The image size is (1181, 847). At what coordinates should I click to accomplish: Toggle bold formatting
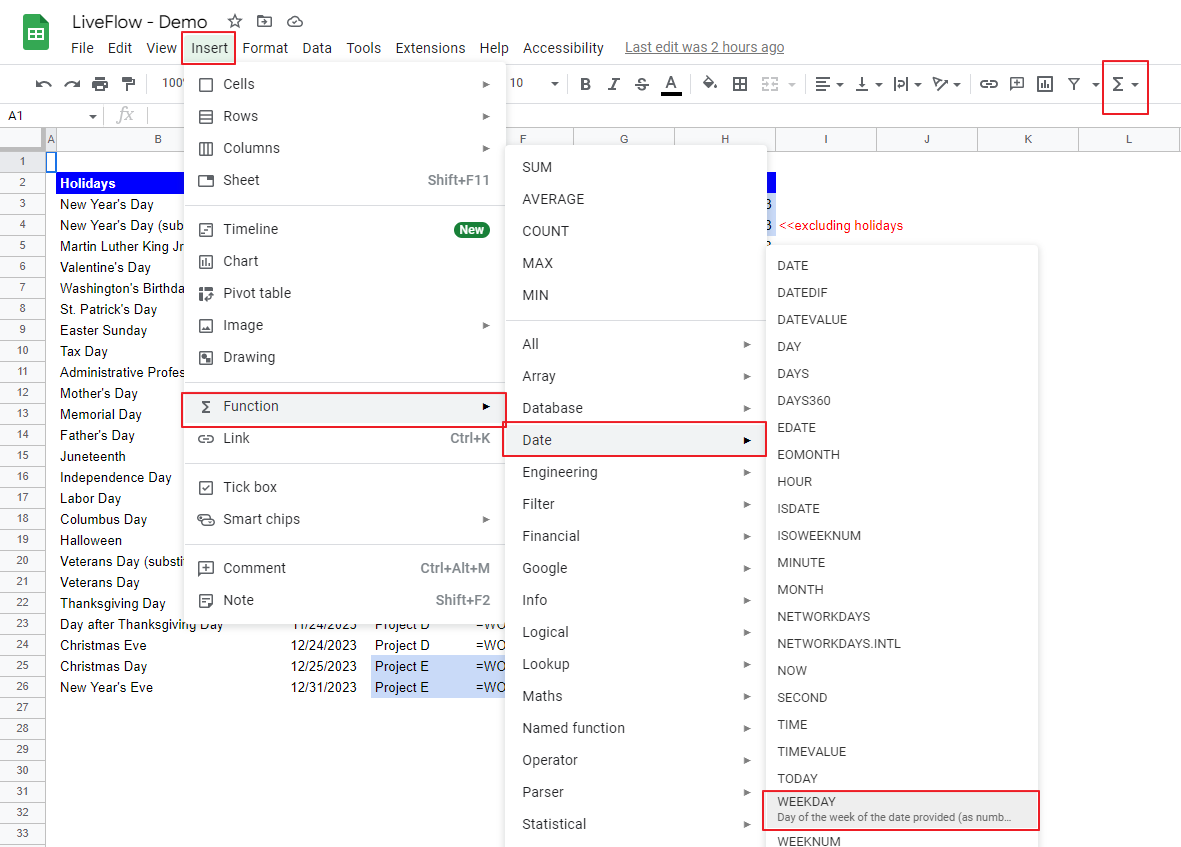coord(585,84)
